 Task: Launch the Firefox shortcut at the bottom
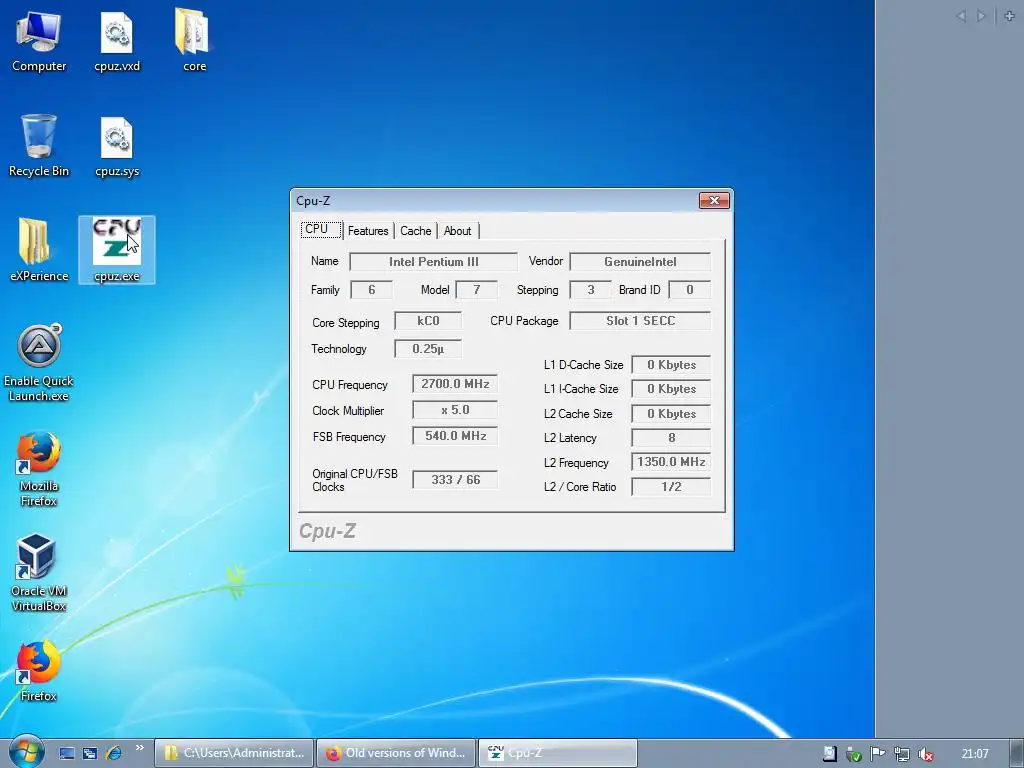39,671
